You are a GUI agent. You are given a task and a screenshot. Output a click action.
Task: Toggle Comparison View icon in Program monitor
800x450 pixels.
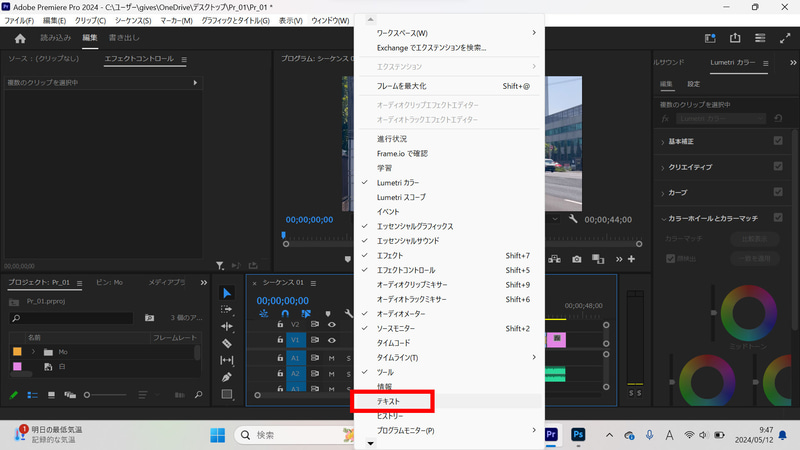point(598,259)
